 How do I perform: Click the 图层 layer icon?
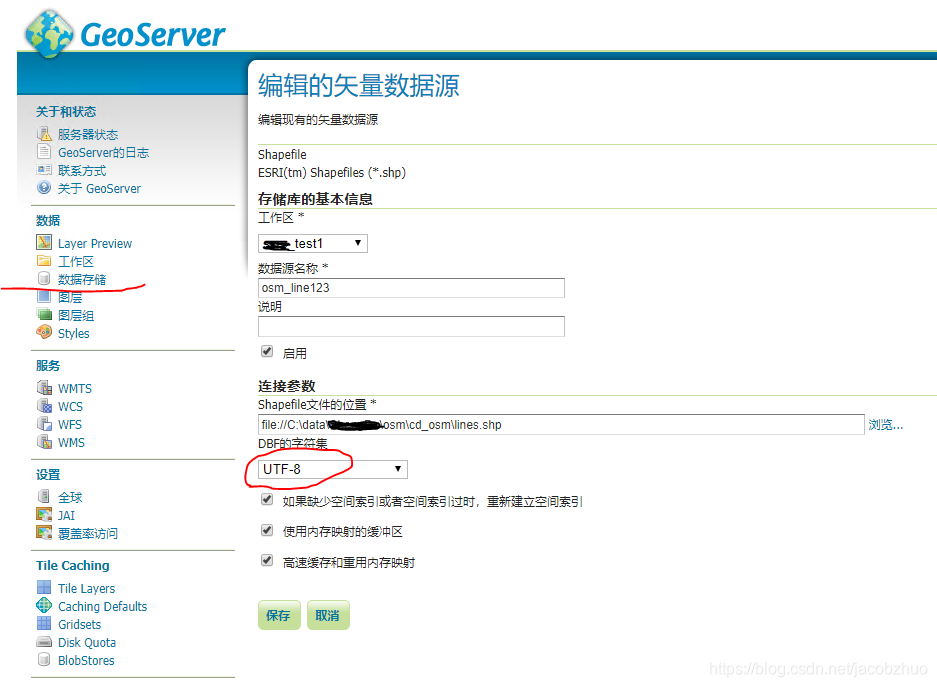[x=44, y=297]
